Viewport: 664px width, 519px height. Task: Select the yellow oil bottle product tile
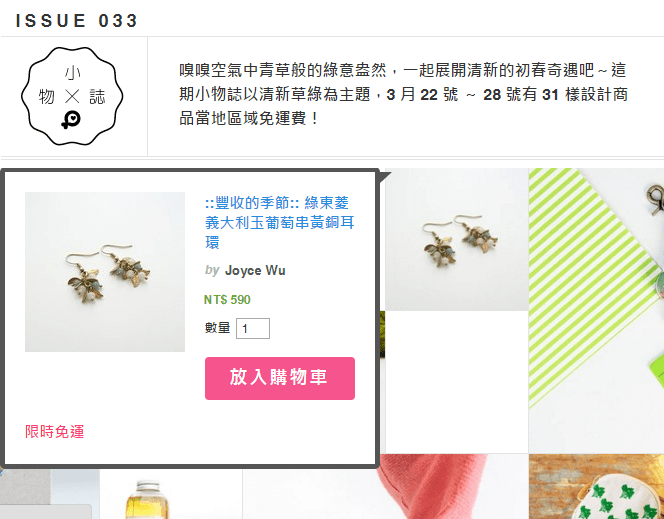click(171, 494)
